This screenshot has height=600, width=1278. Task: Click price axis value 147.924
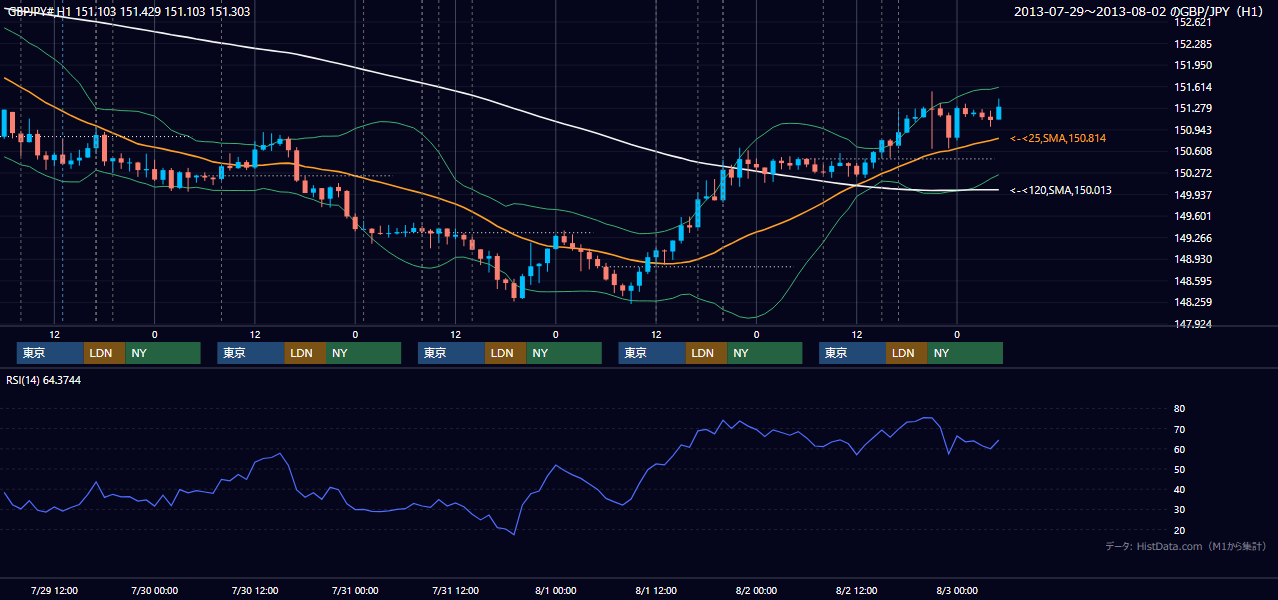click(x=1192, y=325)
